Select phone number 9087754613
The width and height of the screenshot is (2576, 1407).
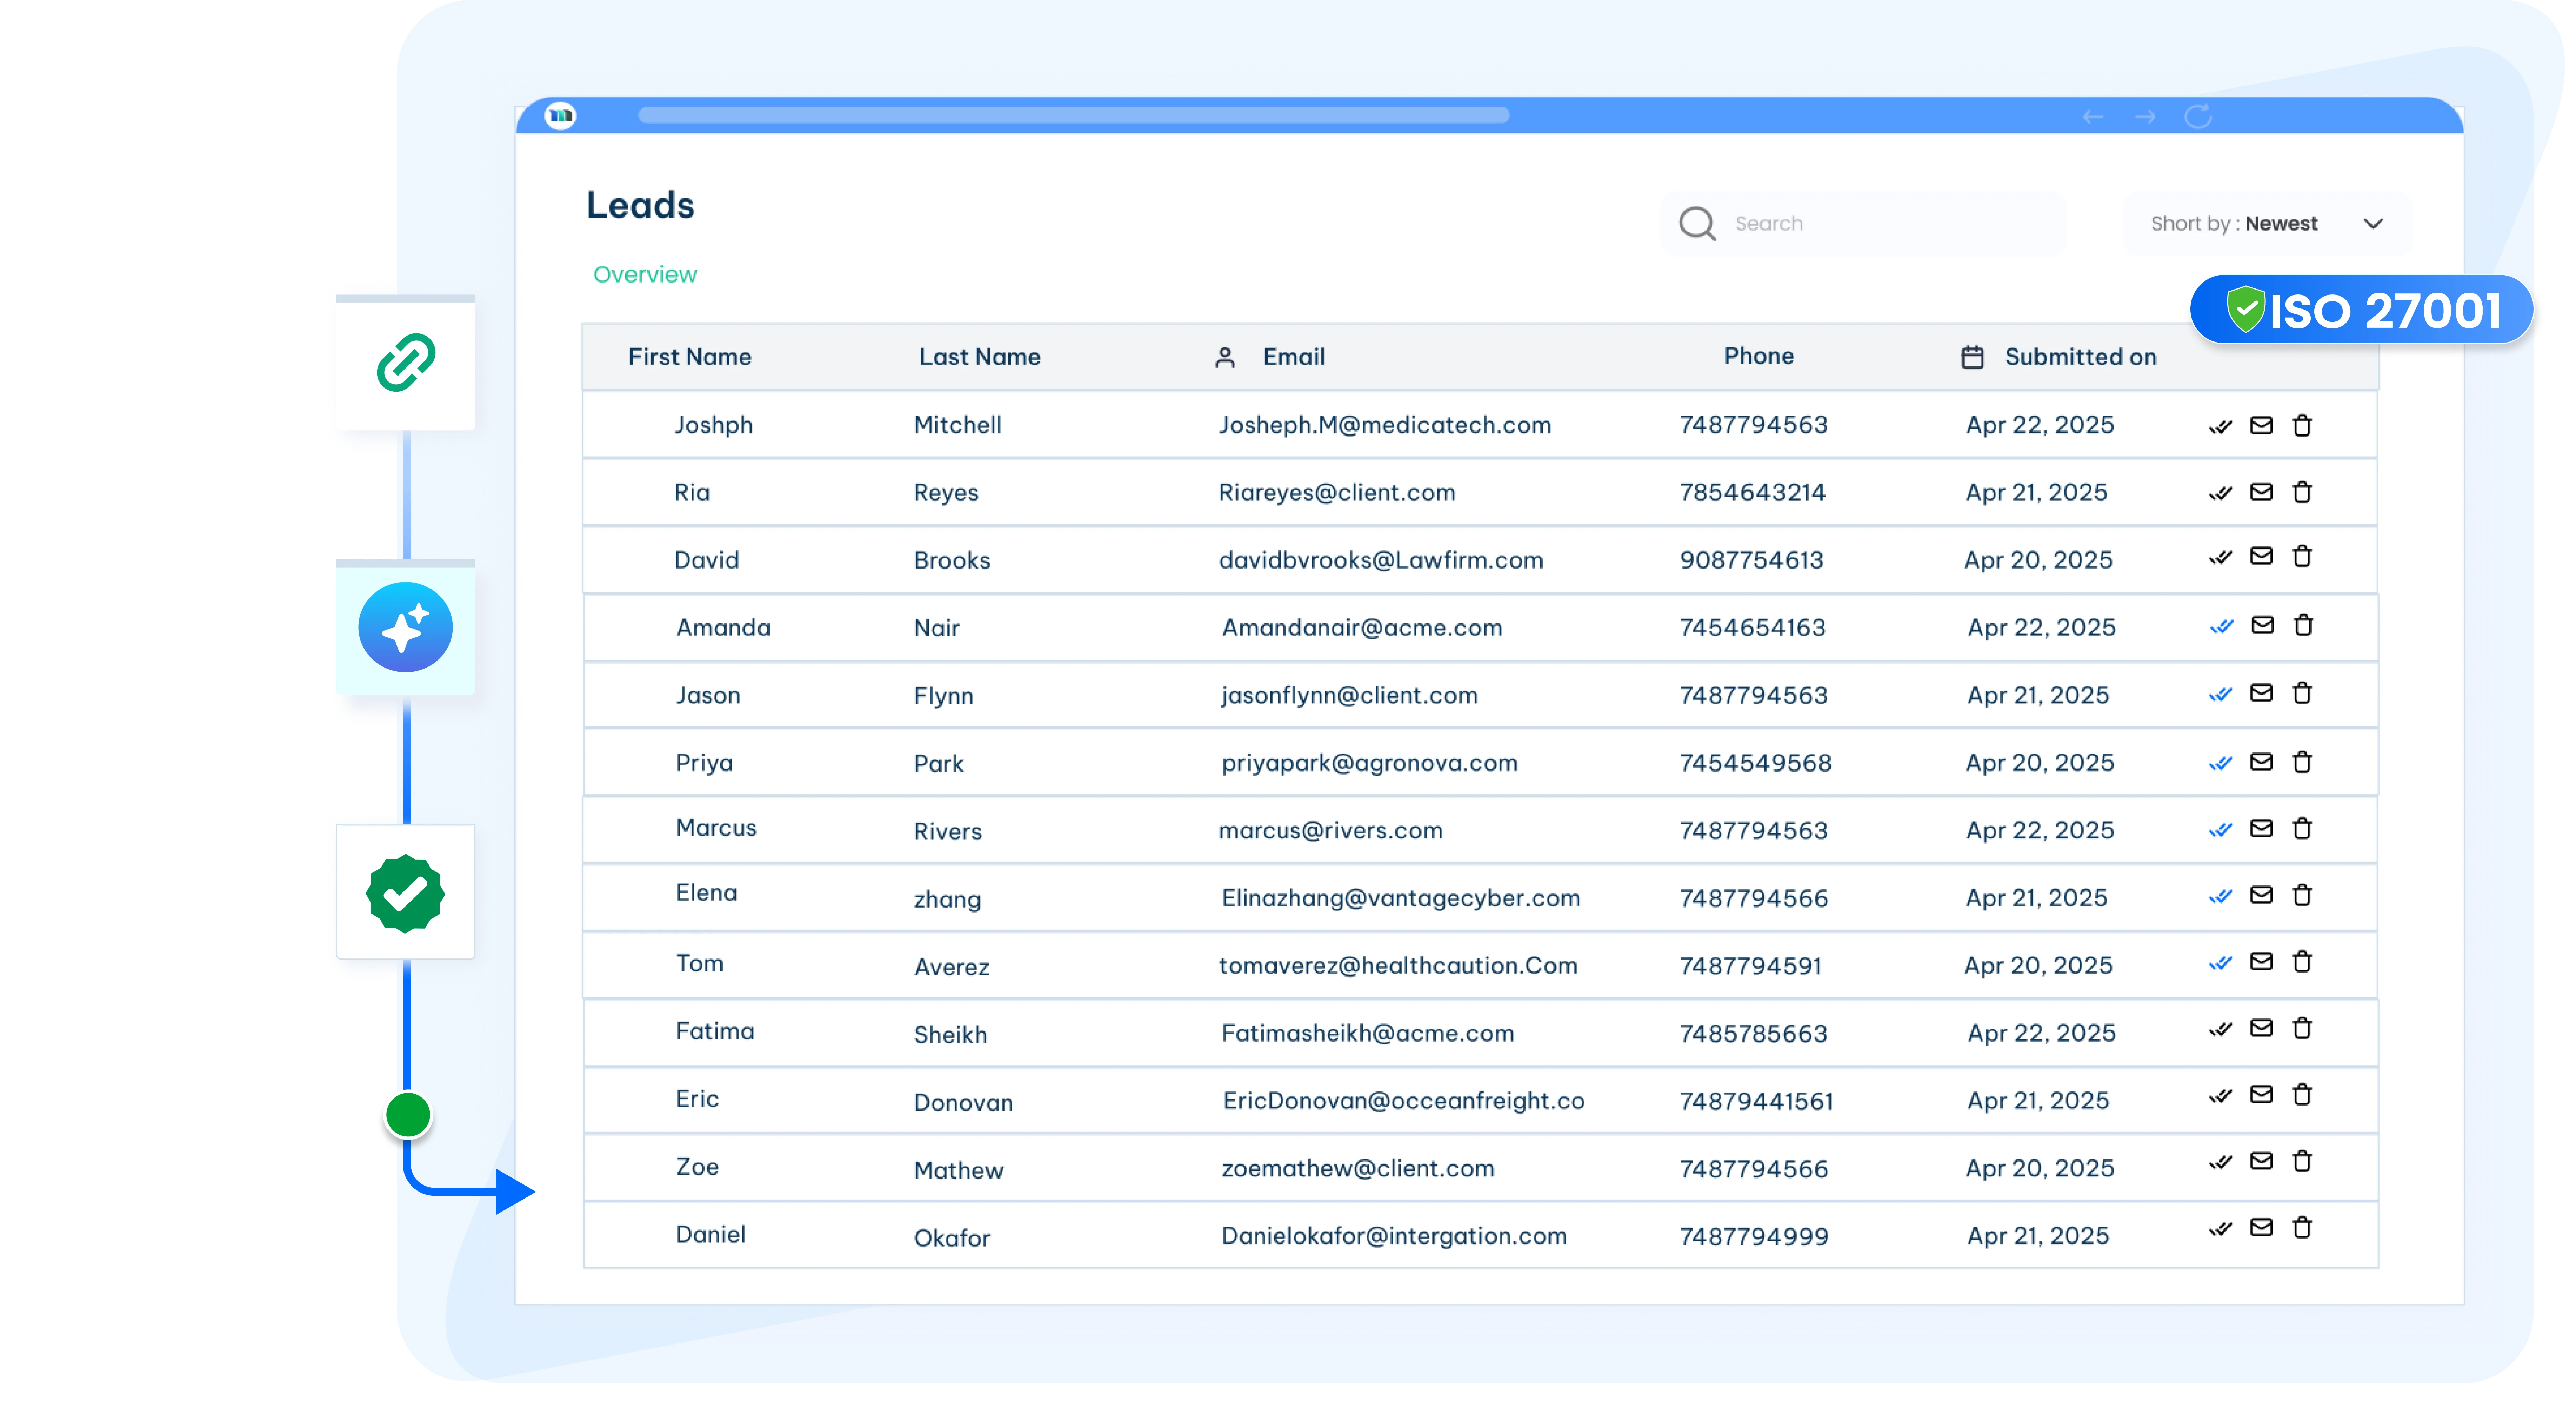coord(1751,560)
